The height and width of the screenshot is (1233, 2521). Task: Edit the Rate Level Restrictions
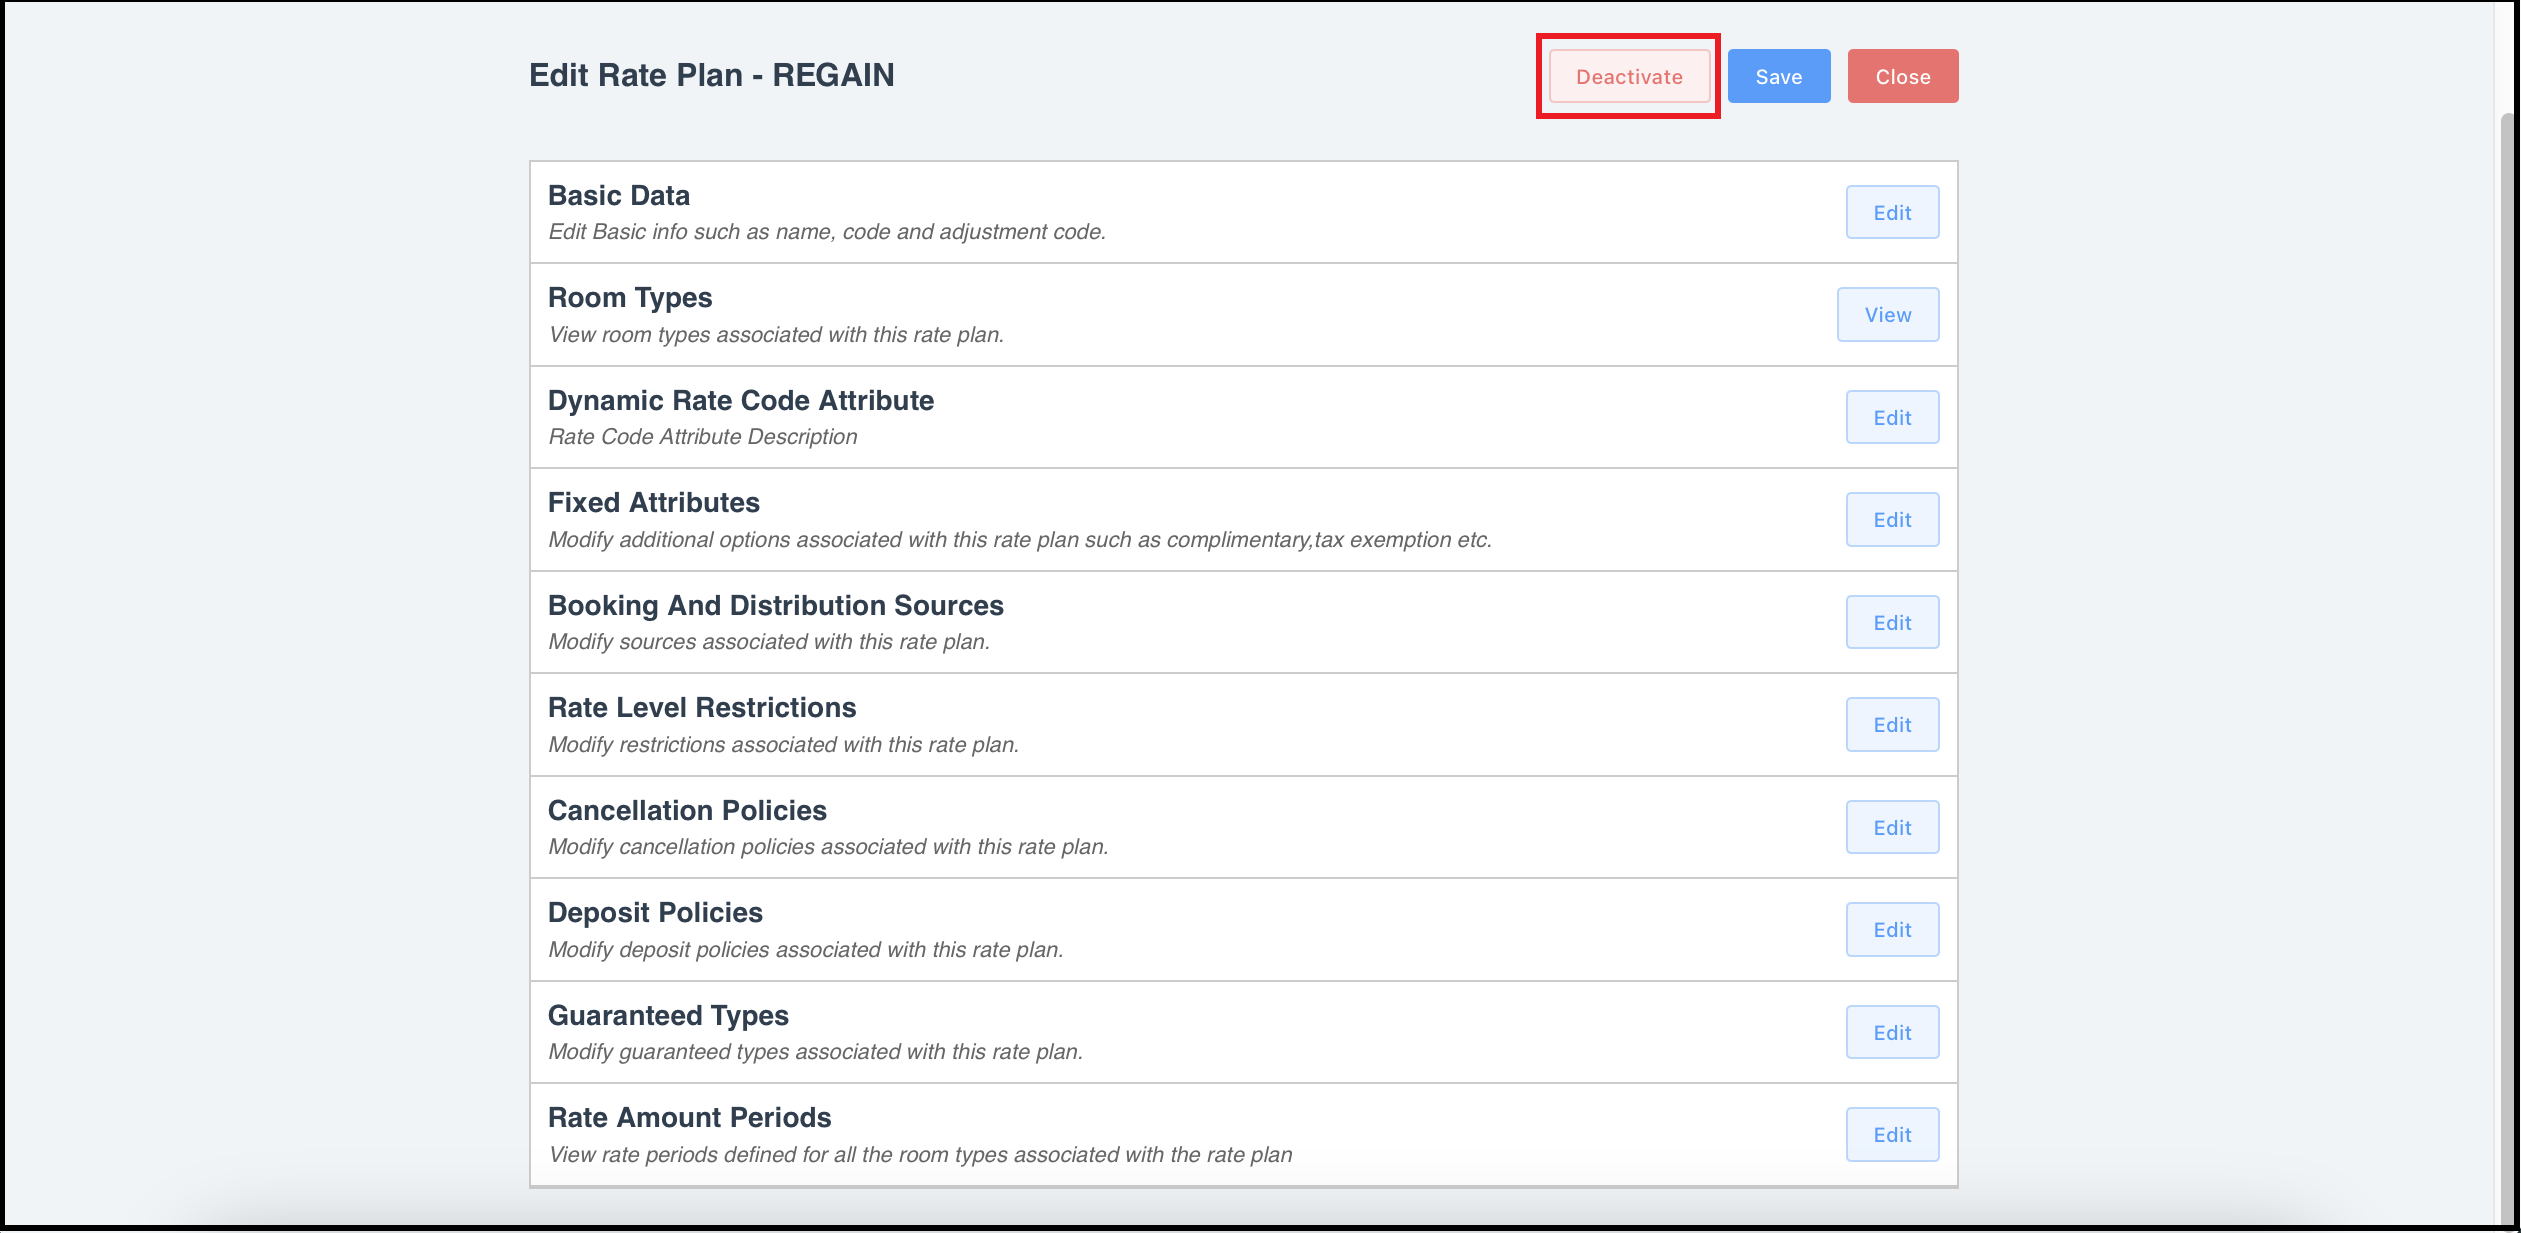tap(1891, 724)
